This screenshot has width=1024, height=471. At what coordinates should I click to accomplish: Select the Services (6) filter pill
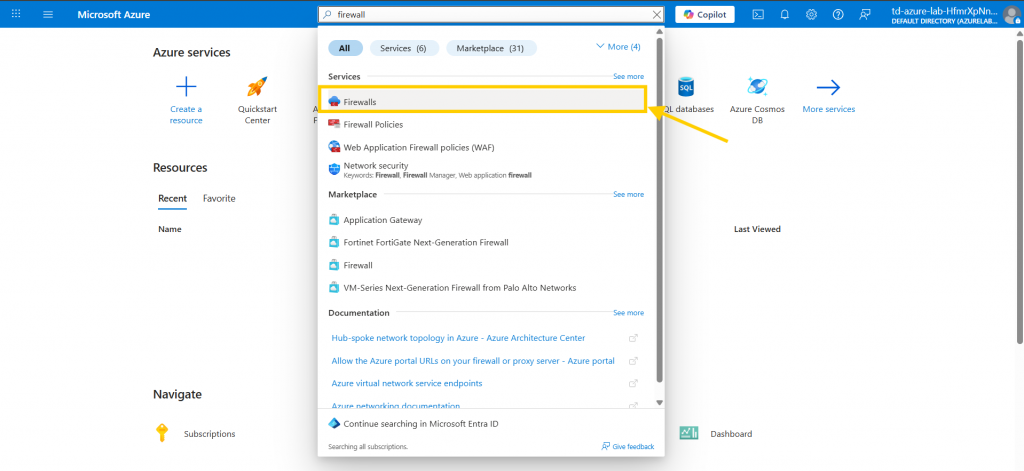(404, 48)
